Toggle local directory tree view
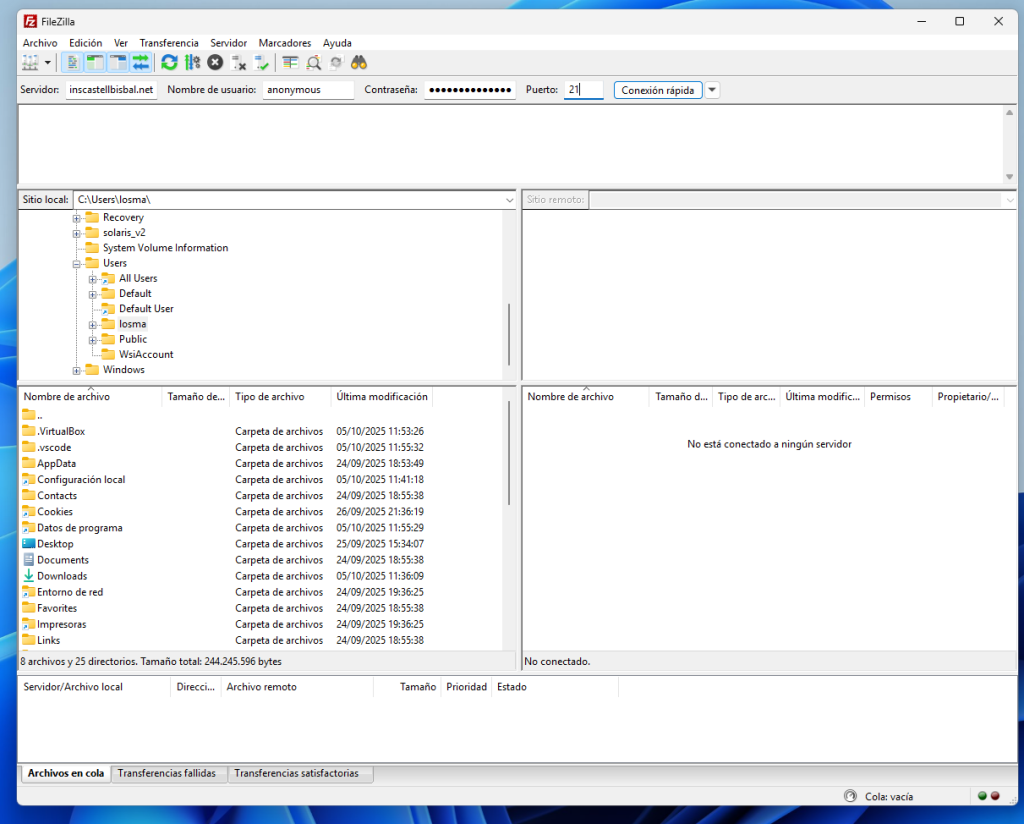This screenshot has width=1024, height=824. coord(95,63)
